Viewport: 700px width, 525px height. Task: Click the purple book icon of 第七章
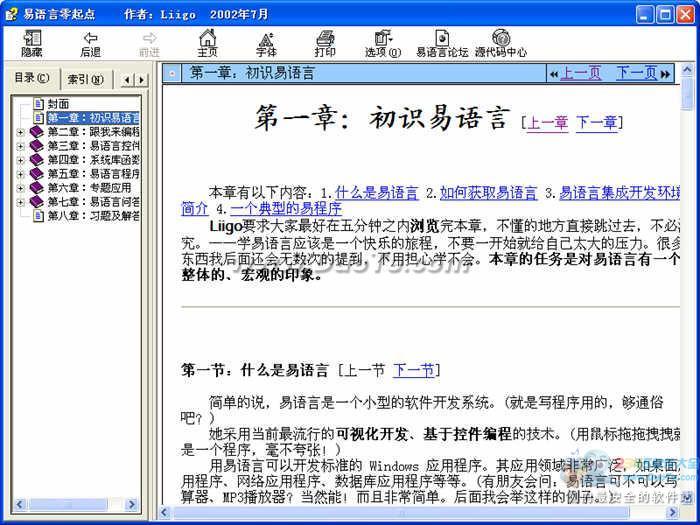37,202
